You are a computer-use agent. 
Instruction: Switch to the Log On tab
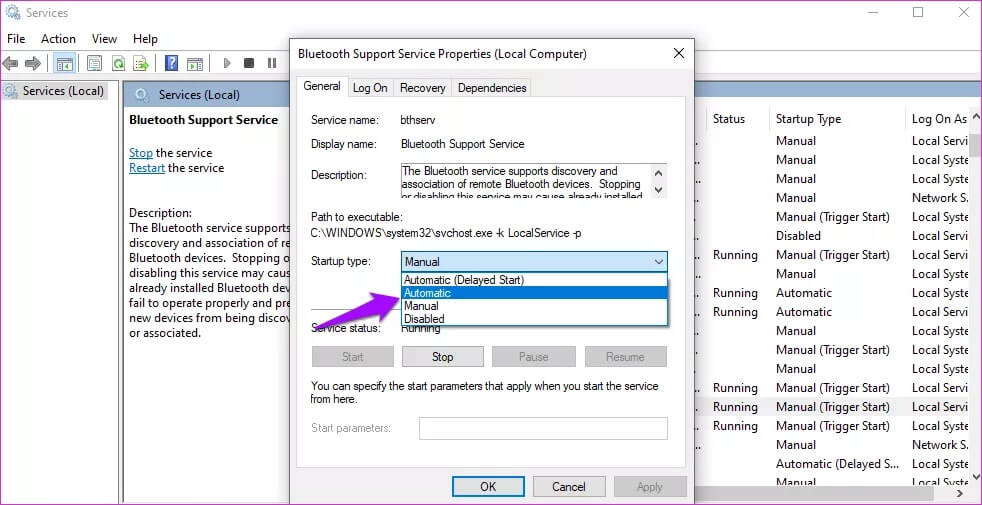[x=370, y=88]
